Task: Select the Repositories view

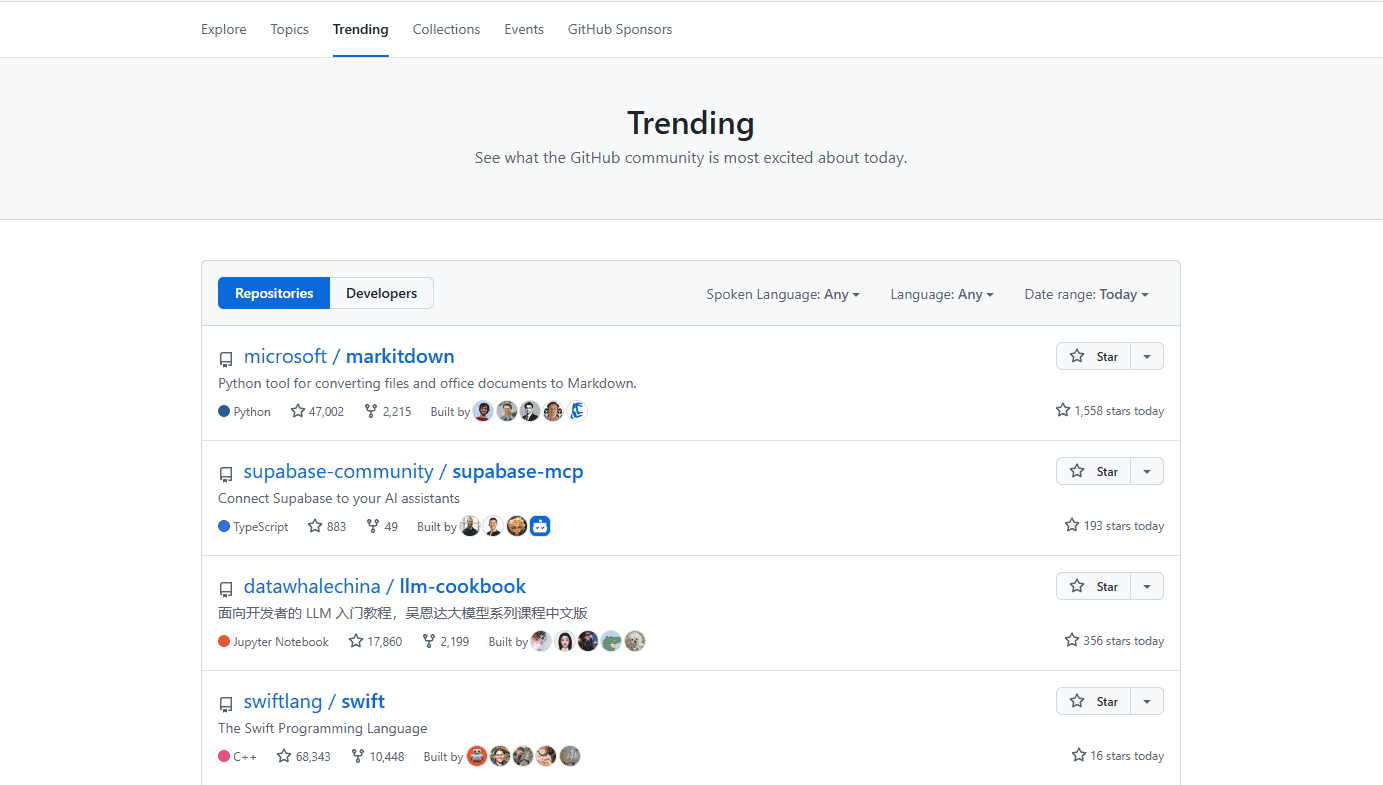Action: [x=273, y=292]
